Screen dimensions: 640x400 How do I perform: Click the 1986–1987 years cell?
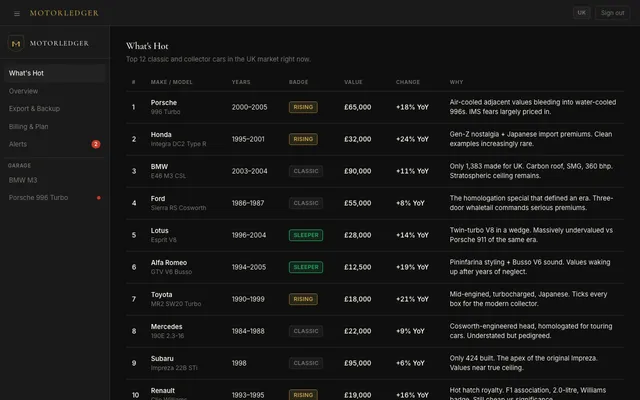click(248, 203)
